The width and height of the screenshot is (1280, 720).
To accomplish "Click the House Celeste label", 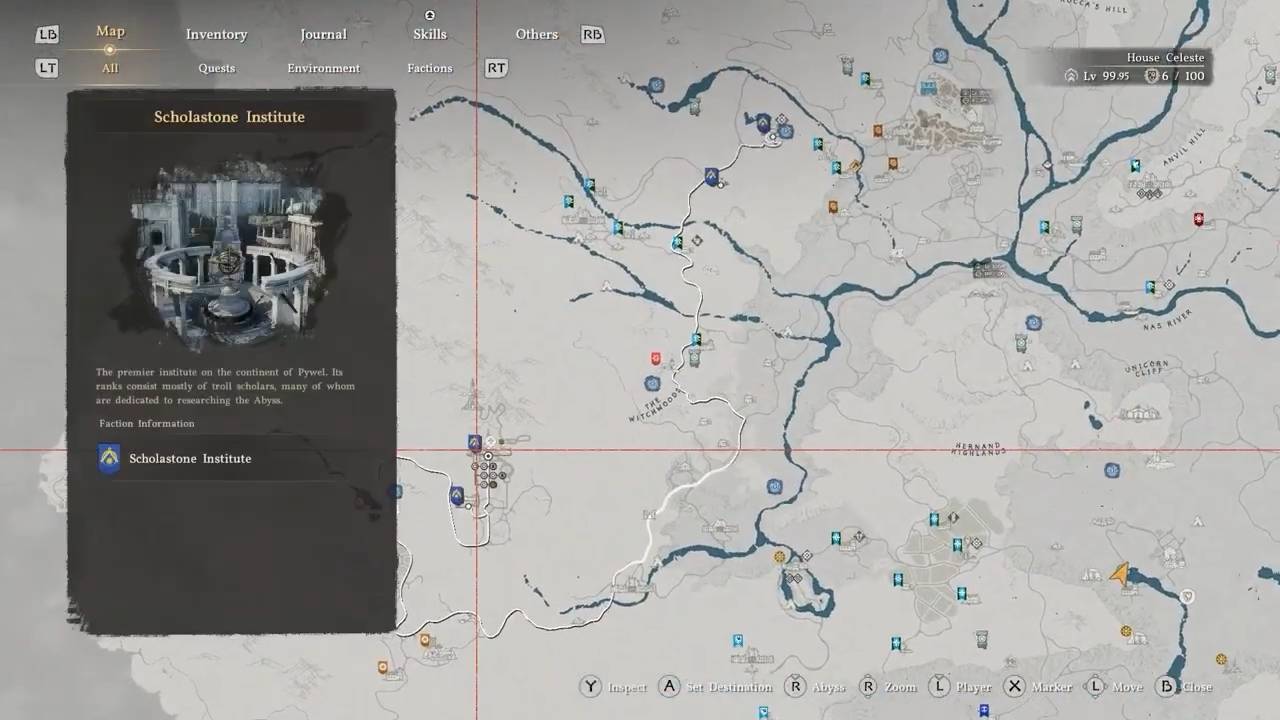I will 1165,58.
